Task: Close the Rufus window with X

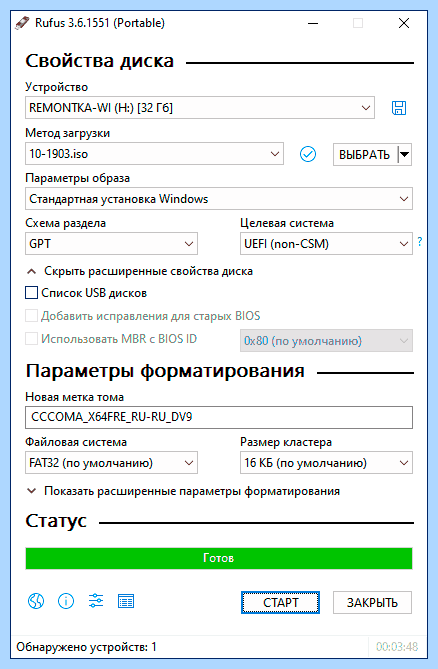Action: click(x=404, y=23)
